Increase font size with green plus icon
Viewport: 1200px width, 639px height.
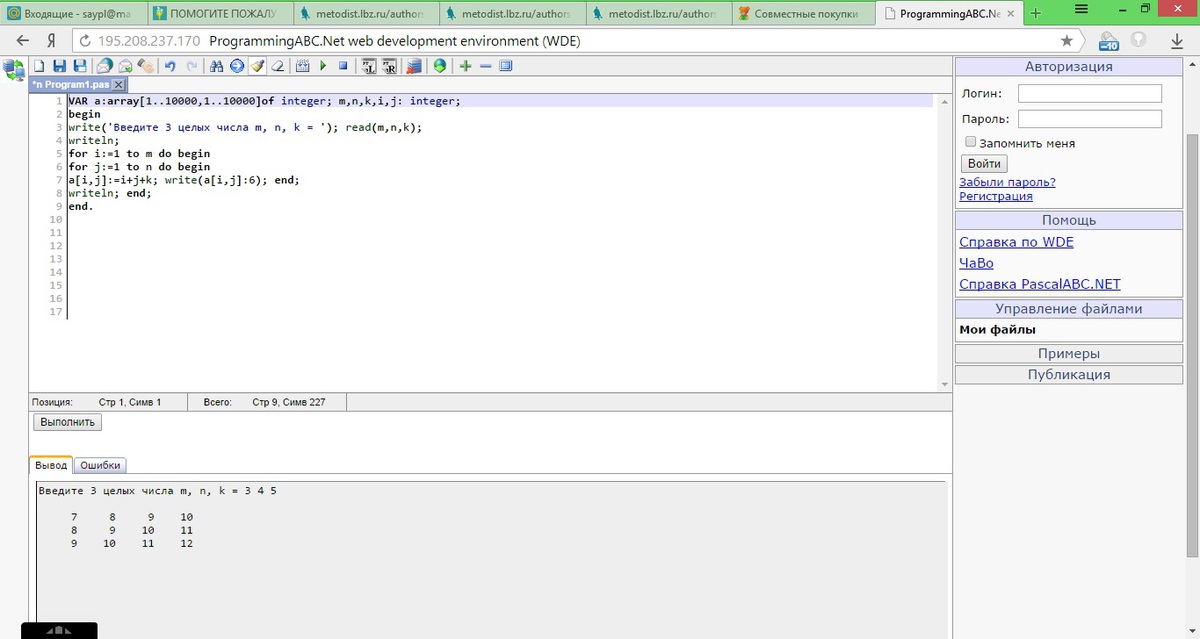point(465,66)
